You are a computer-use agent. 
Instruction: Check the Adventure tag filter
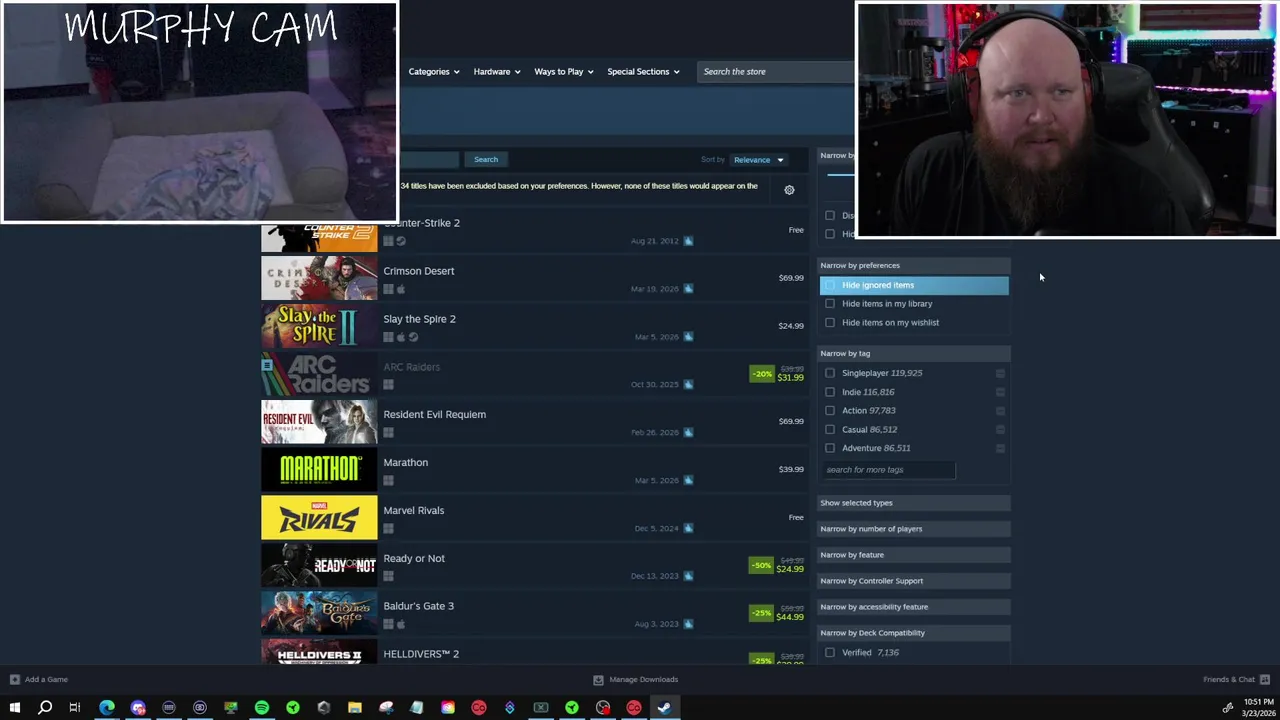(x=830, y=448)
